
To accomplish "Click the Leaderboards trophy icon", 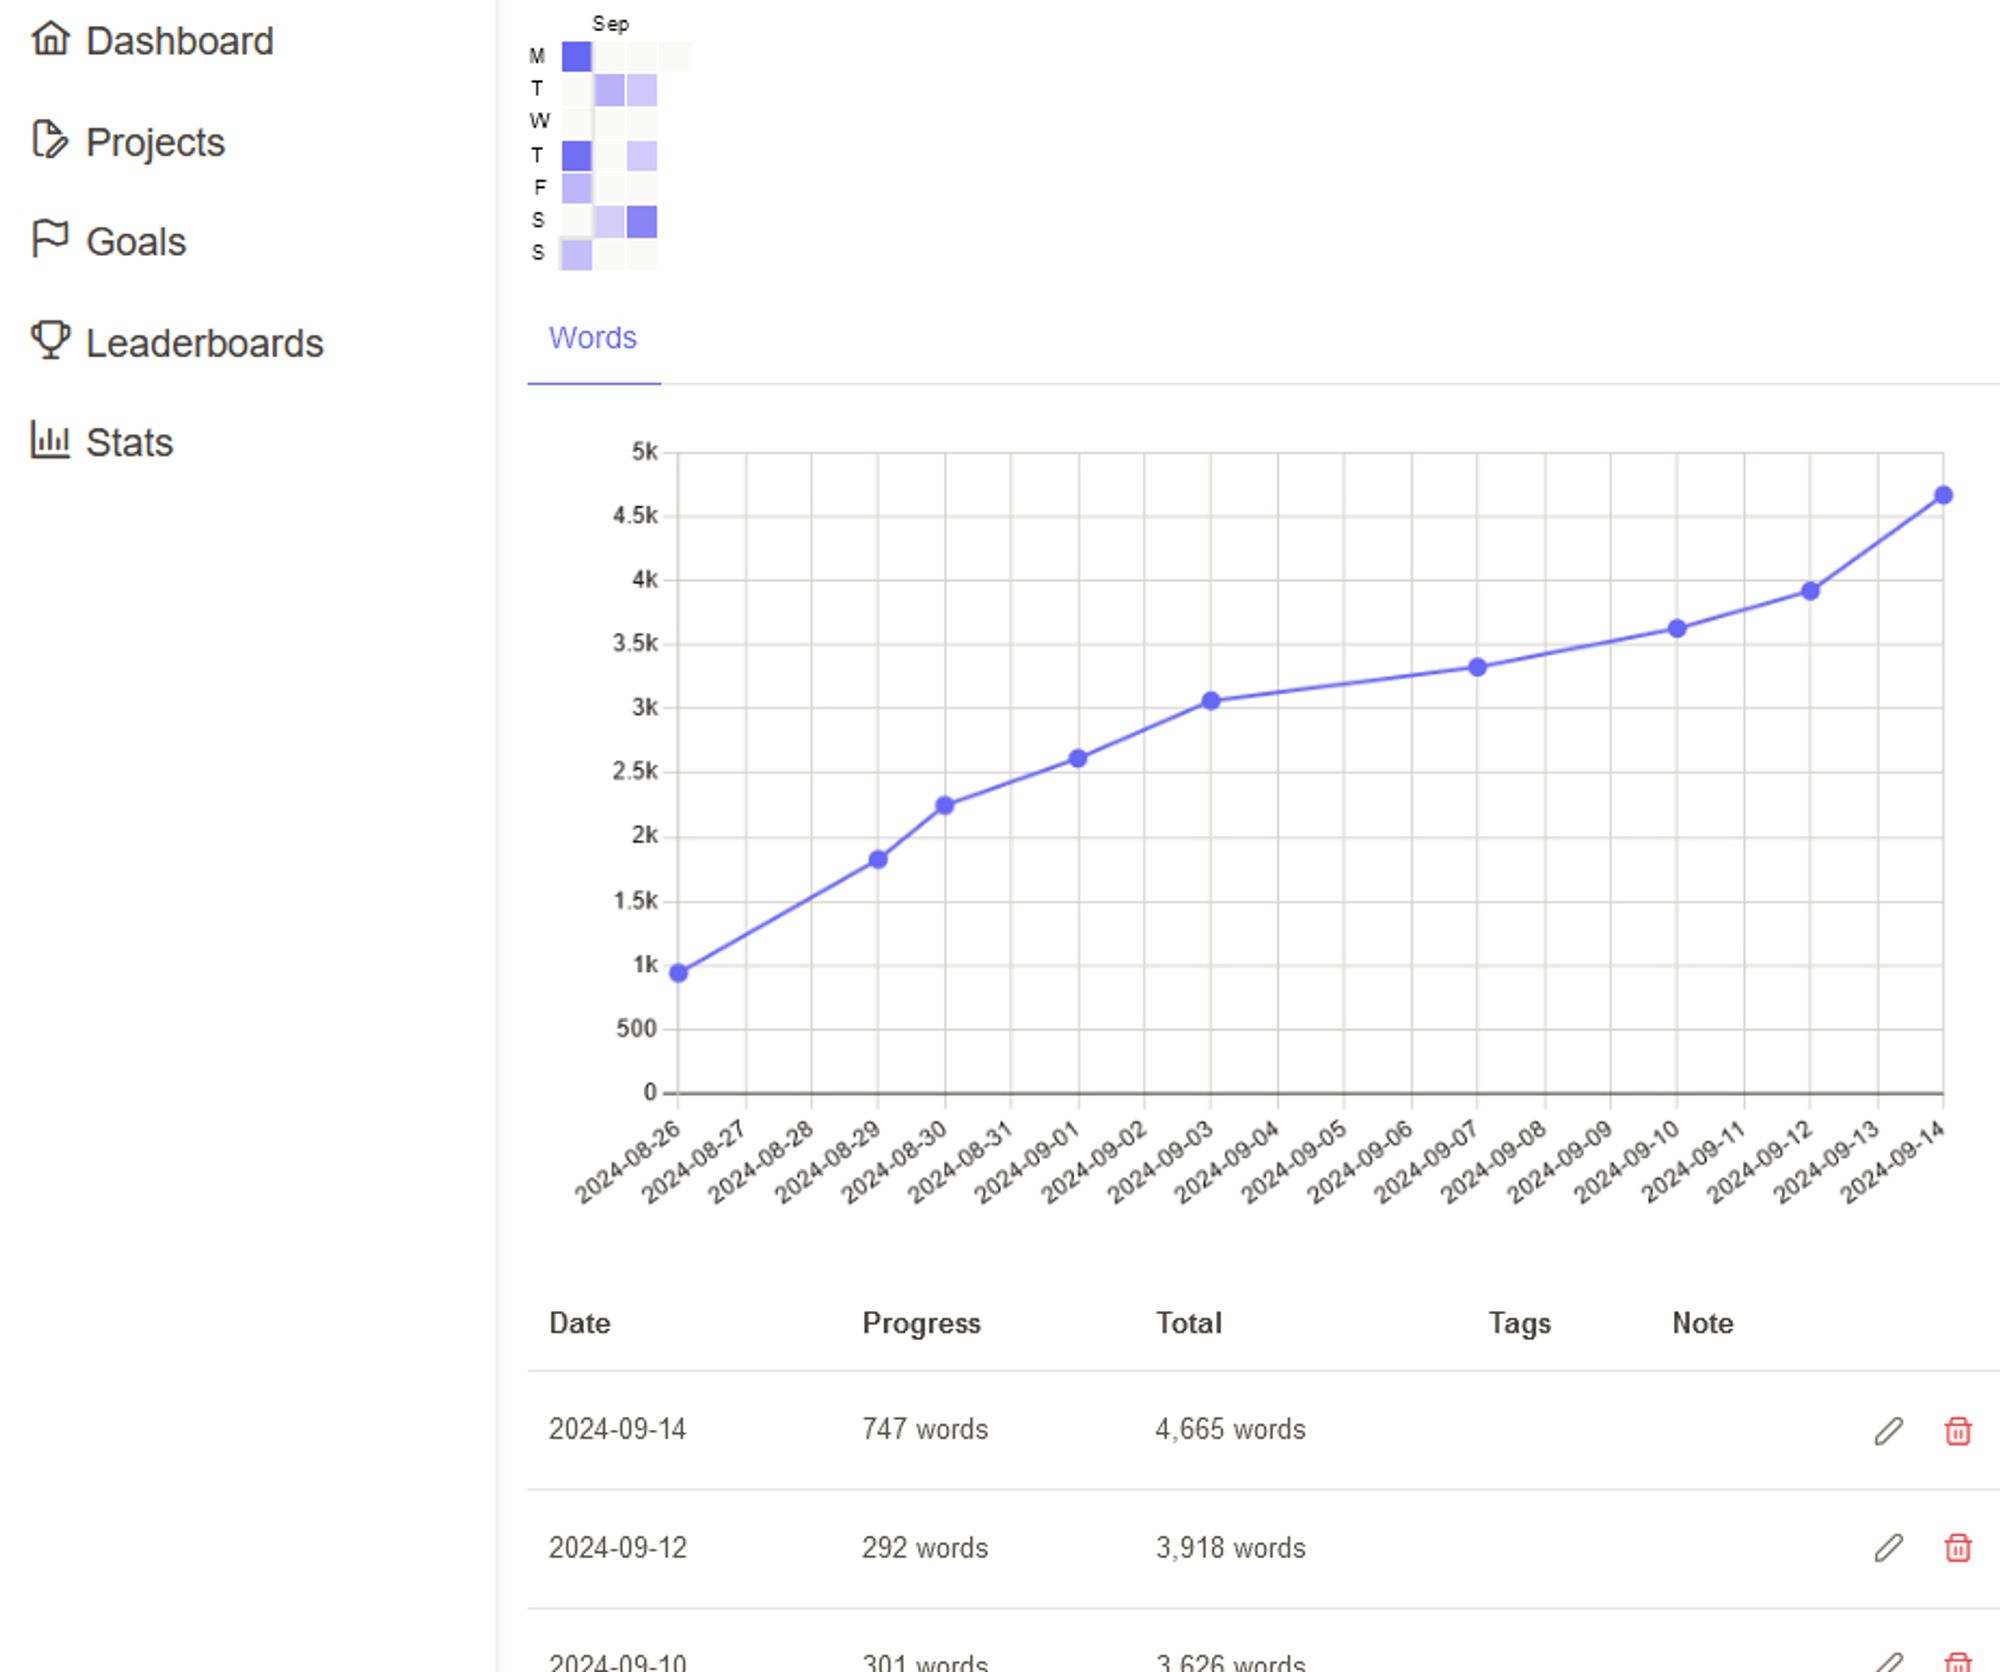I will tap(50, 340).
